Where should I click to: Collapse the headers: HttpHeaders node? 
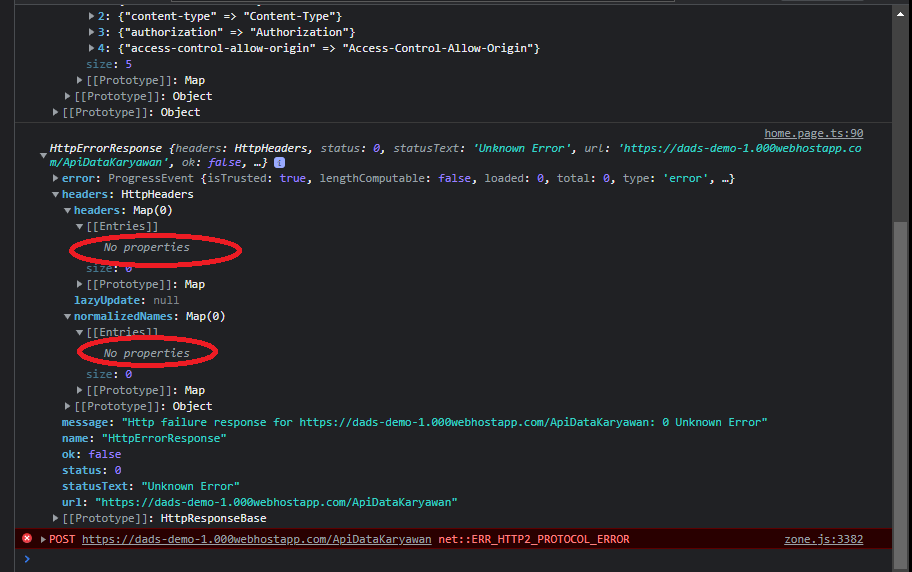pos(55,194)
